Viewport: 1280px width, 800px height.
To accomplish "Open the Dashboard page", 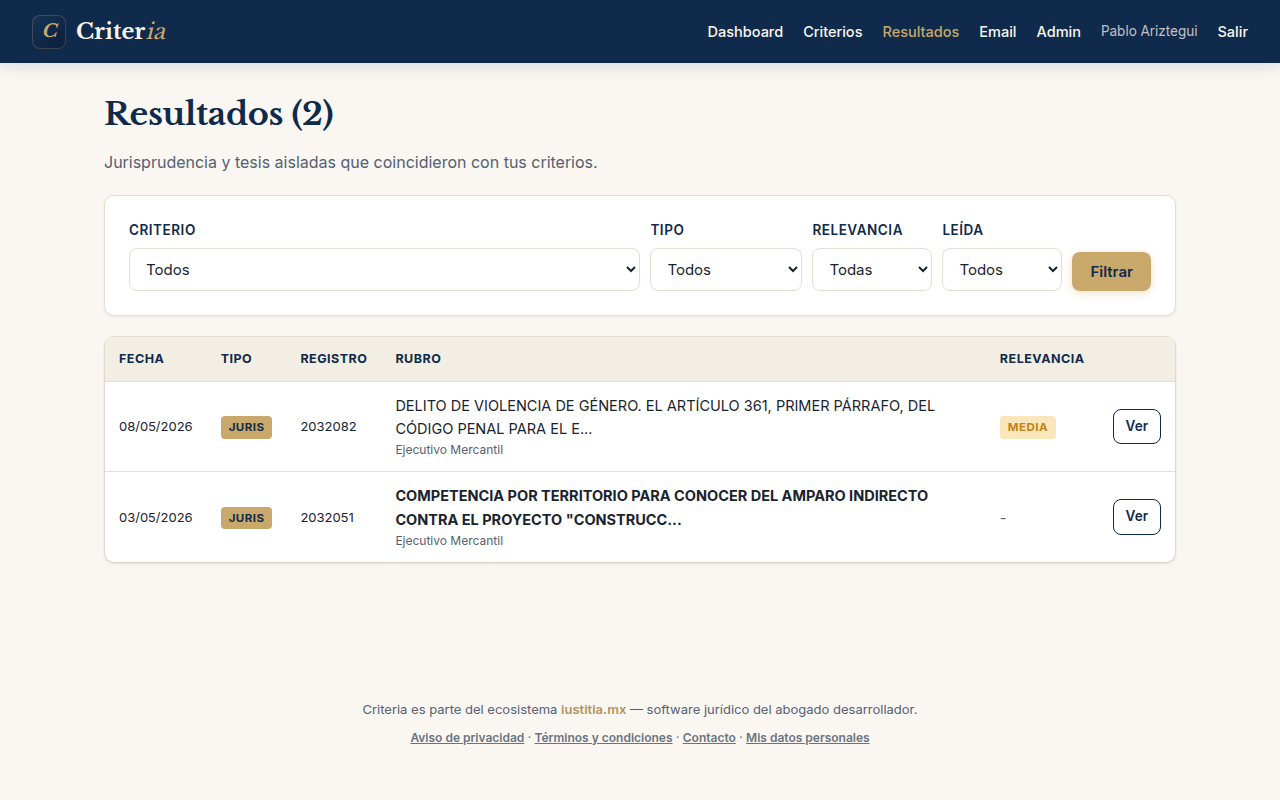I will point(745,32).
